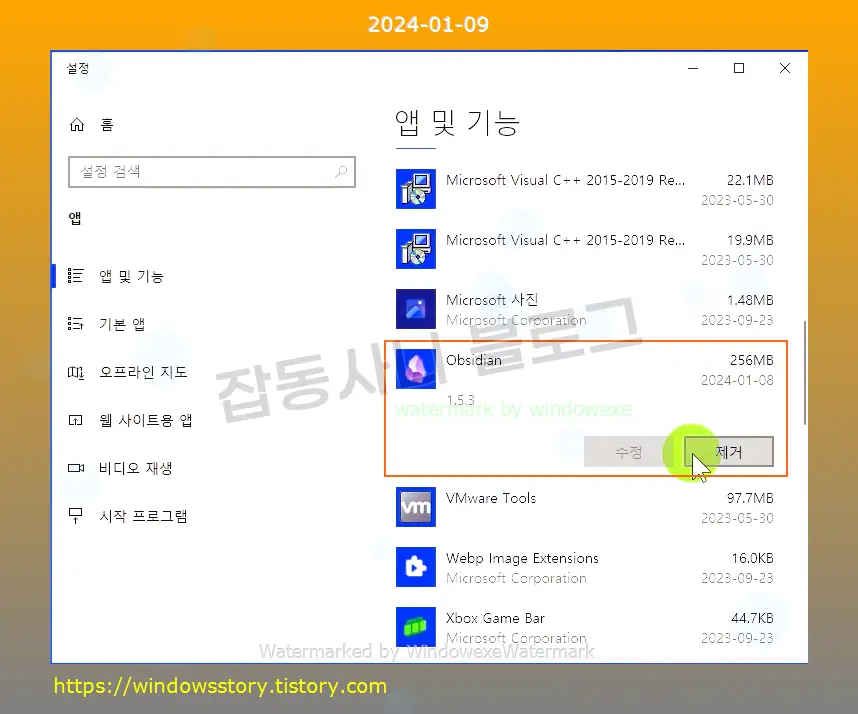Viewport: 858px width, 714px height.
Task: Click the 오프라인 지도 map icon
Action: pos(76,373)
